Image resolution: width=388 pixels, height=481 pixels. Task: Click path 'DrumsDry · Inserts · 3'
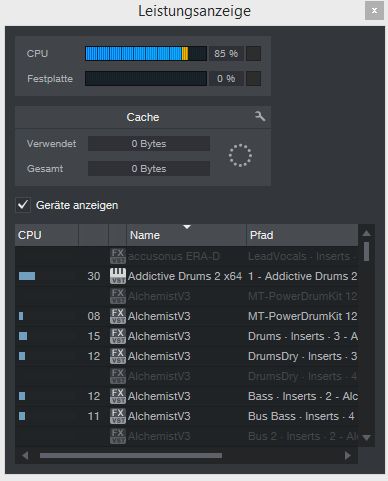(302, 356)
